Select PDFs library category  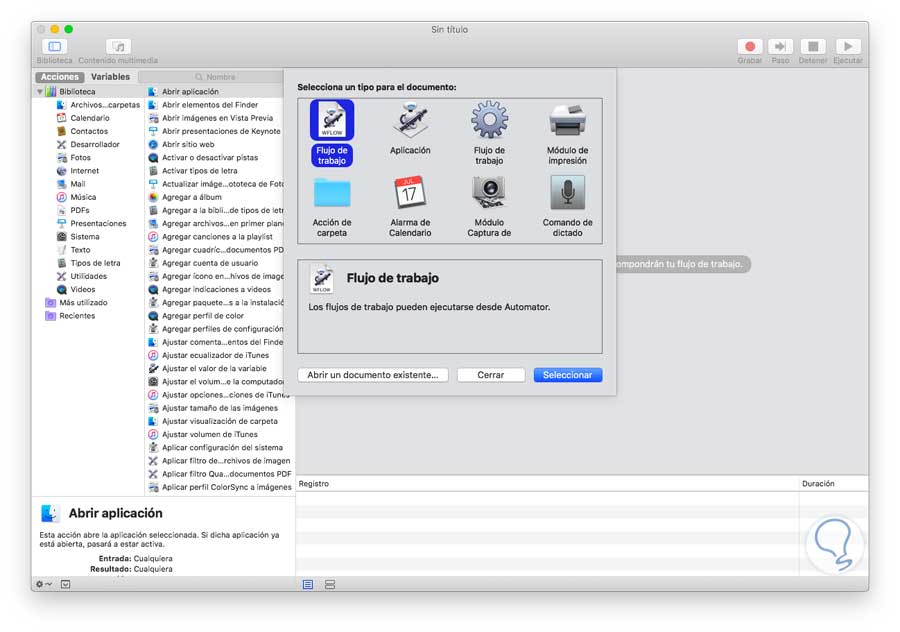(73, 211)
